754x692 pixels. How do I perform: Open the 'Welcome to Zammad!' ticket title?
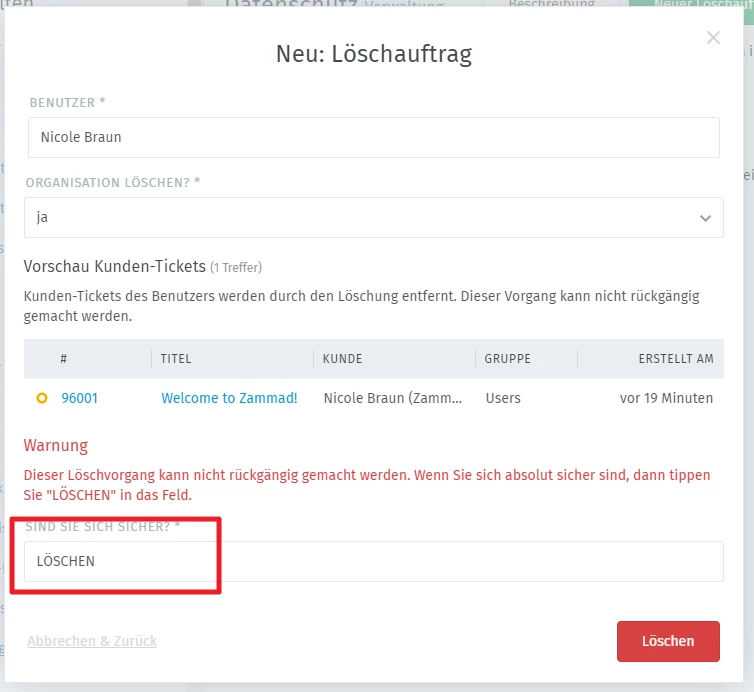point(229,398)
